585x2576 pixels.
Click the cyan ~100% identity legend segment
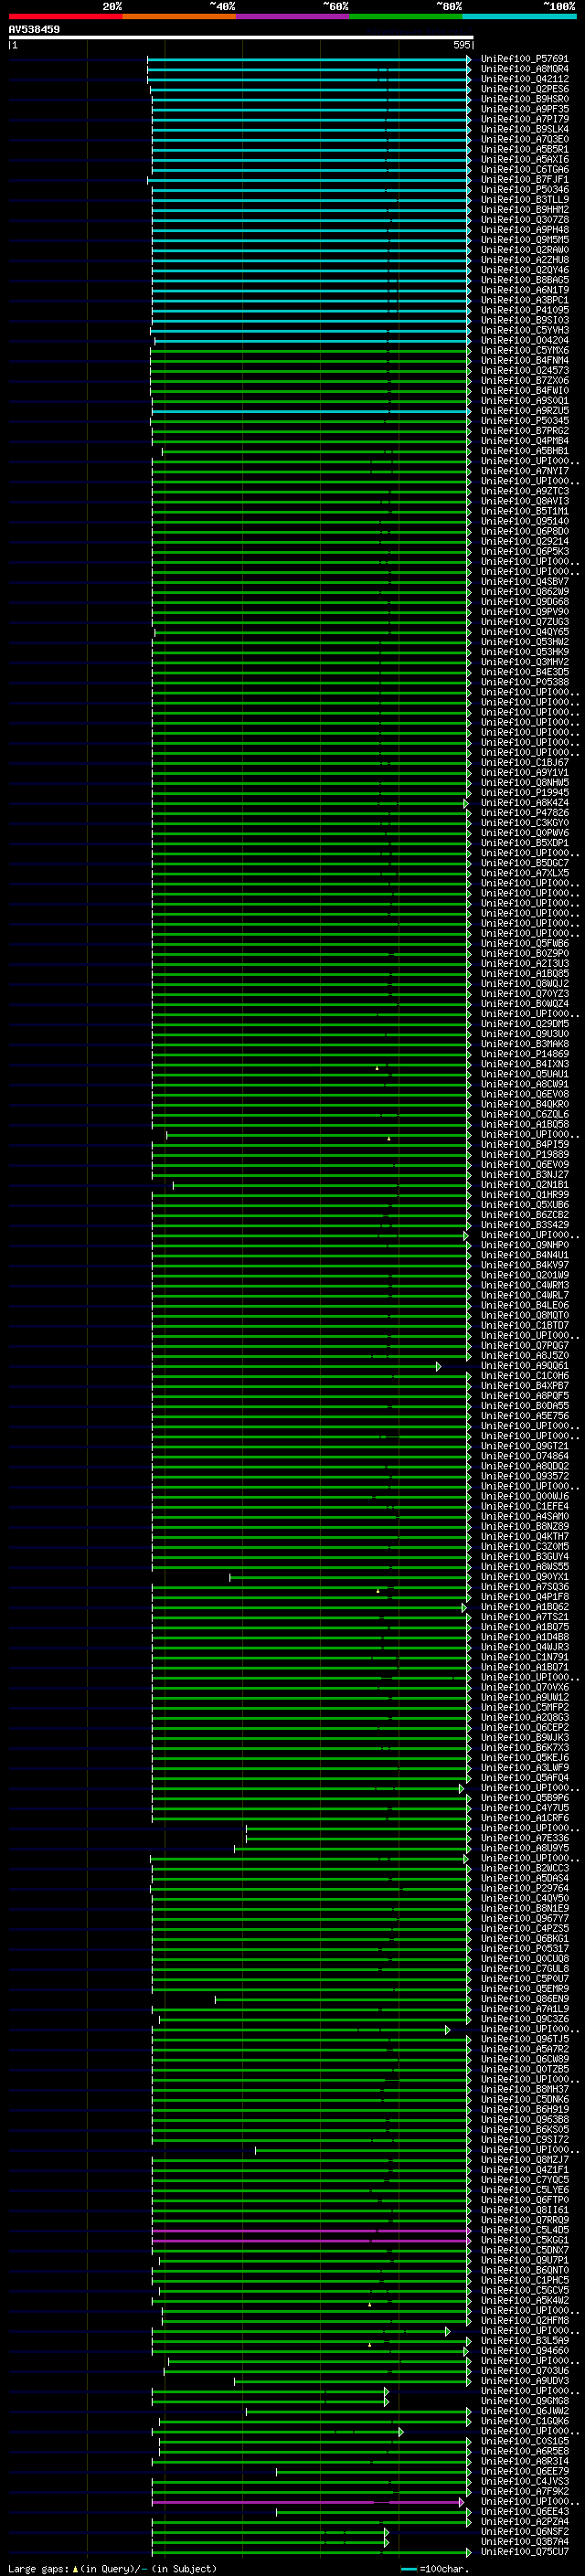point(520,16)
